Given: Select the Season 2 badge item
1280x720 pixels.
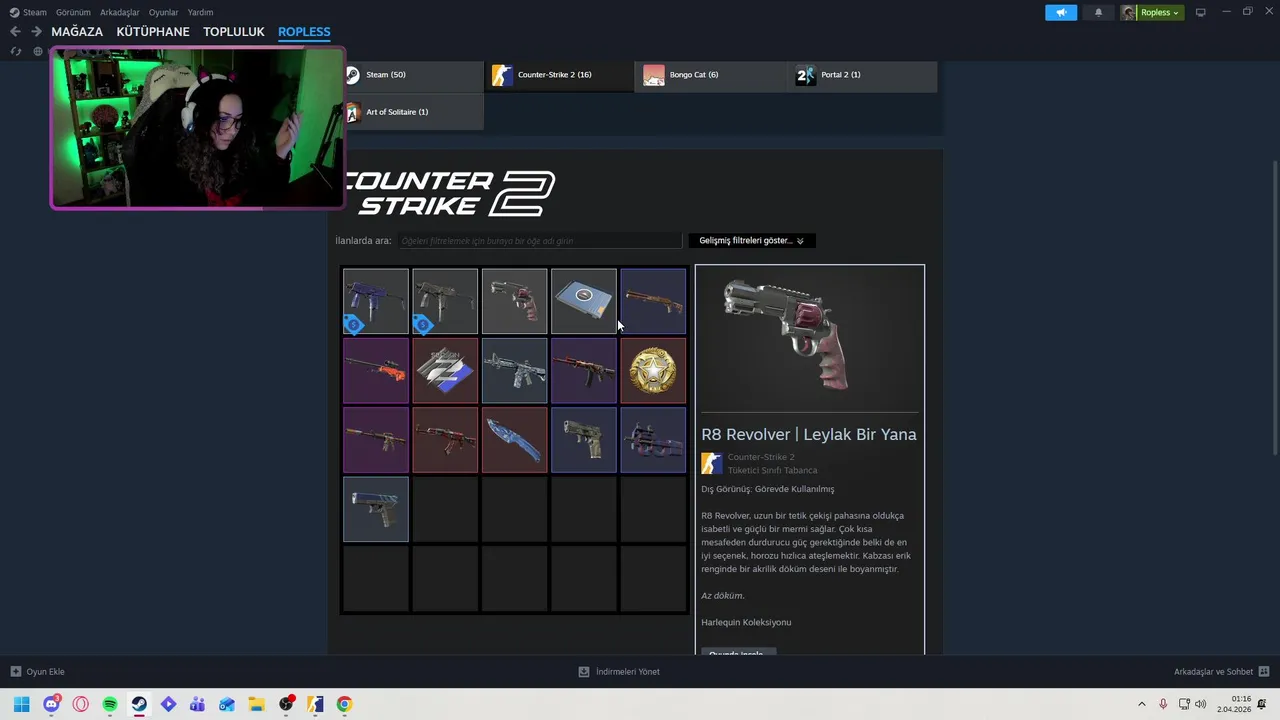Looking at the screenshot, I should point(445,370).
